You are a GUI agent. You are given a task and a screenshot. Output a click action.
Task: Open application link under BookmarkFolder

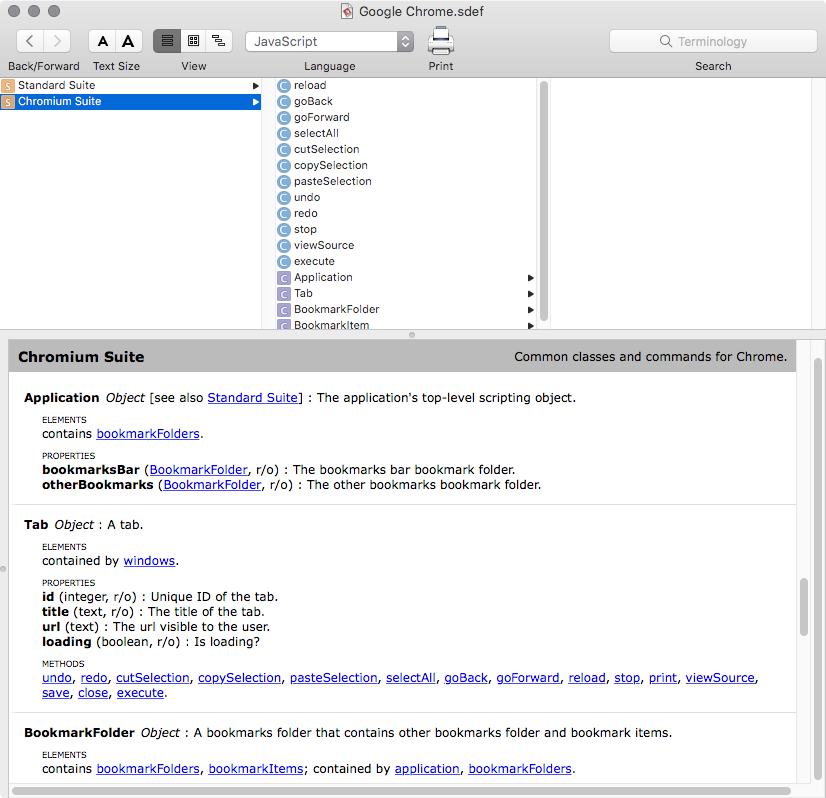pos(427,769)
